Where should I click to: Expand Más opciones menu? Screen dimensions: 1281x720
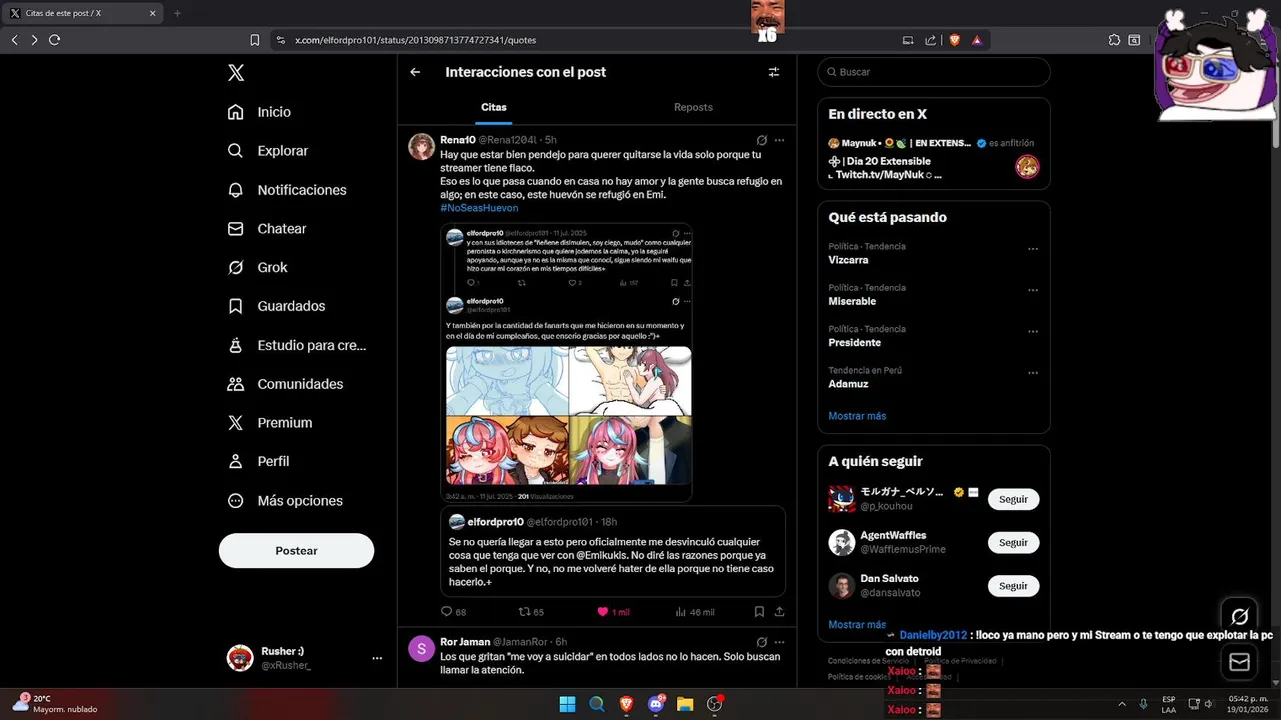285,501
